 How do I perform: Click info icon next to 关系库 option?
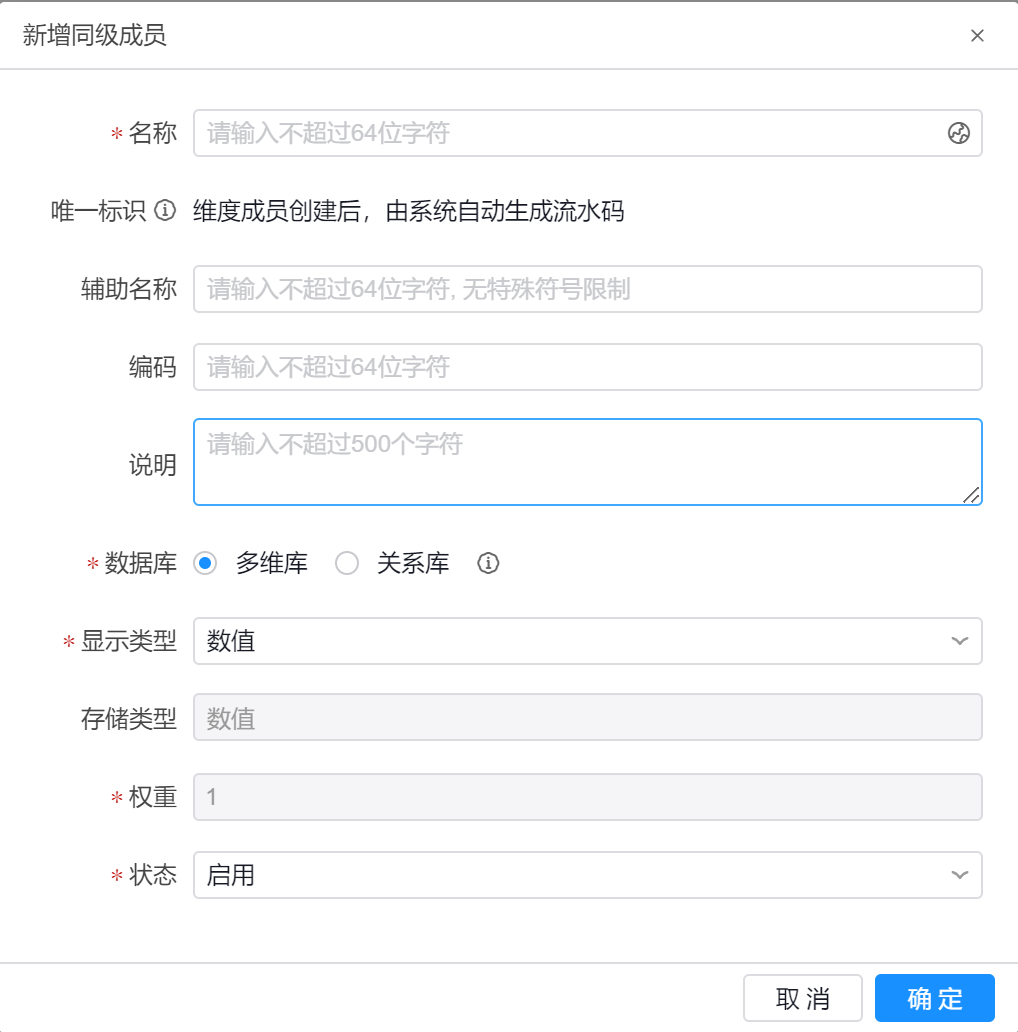[488, 564]
